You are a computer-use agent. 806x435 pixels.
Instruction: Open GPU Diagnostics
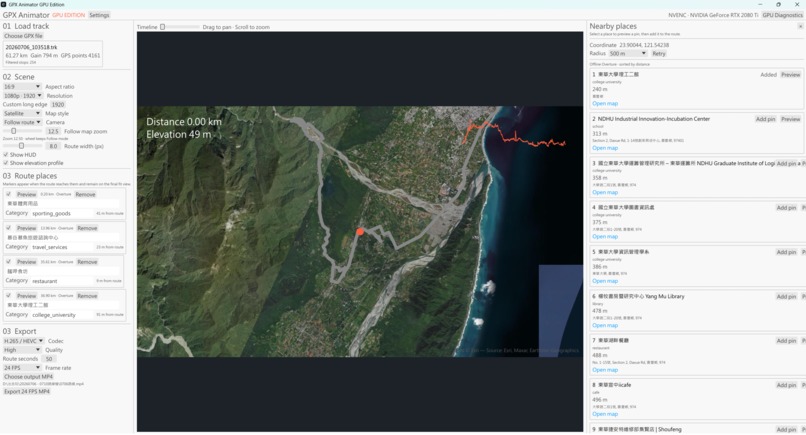point(782,15)
